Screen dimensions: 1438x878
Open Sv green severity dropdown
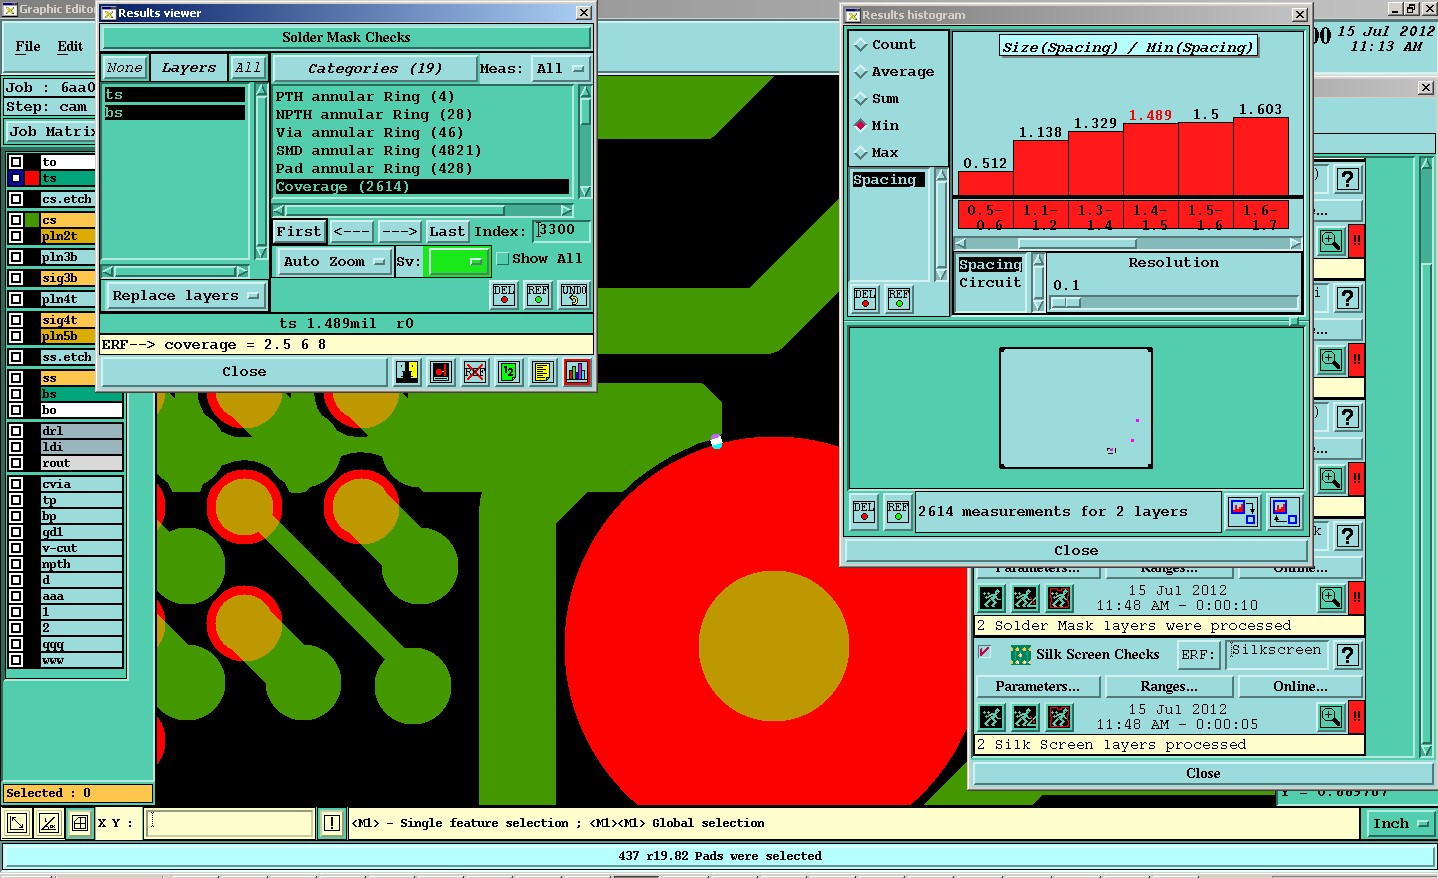pos(458,262)
